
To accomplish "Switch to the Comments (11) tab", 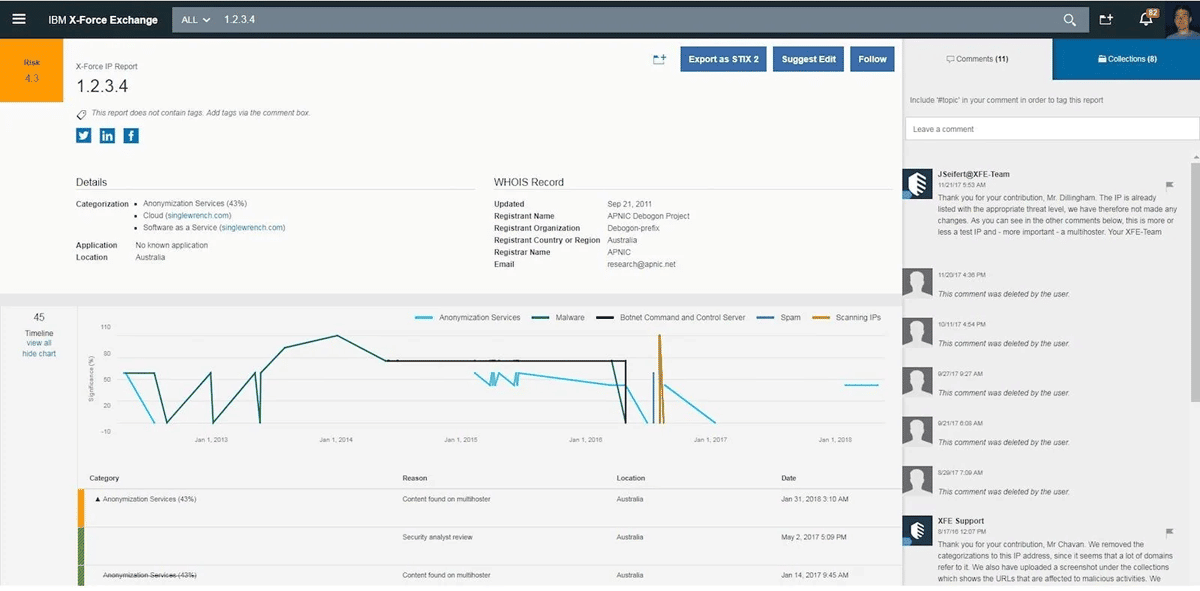I will [x=977, y=59].
